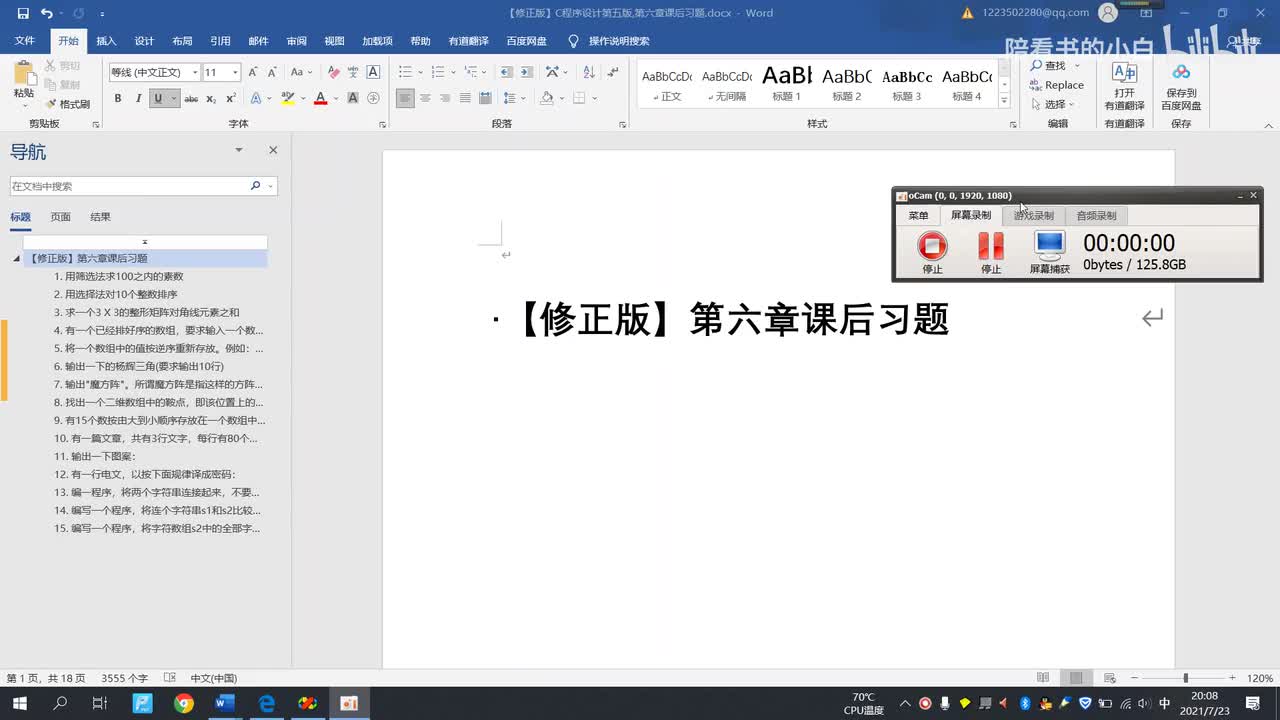Justify paragraph text
This screenshot has height=720, width=1280.
(x=465, y=98)
